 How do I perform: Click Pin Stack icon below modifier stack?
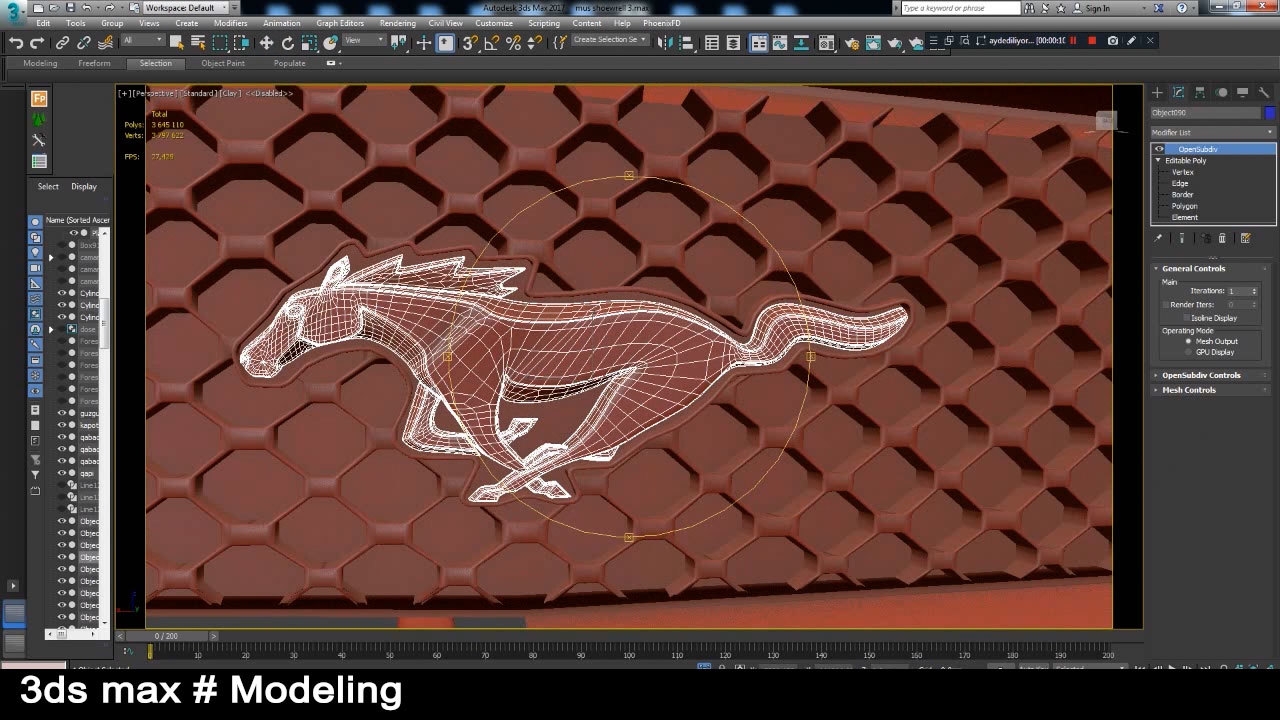click(1158, 238)
